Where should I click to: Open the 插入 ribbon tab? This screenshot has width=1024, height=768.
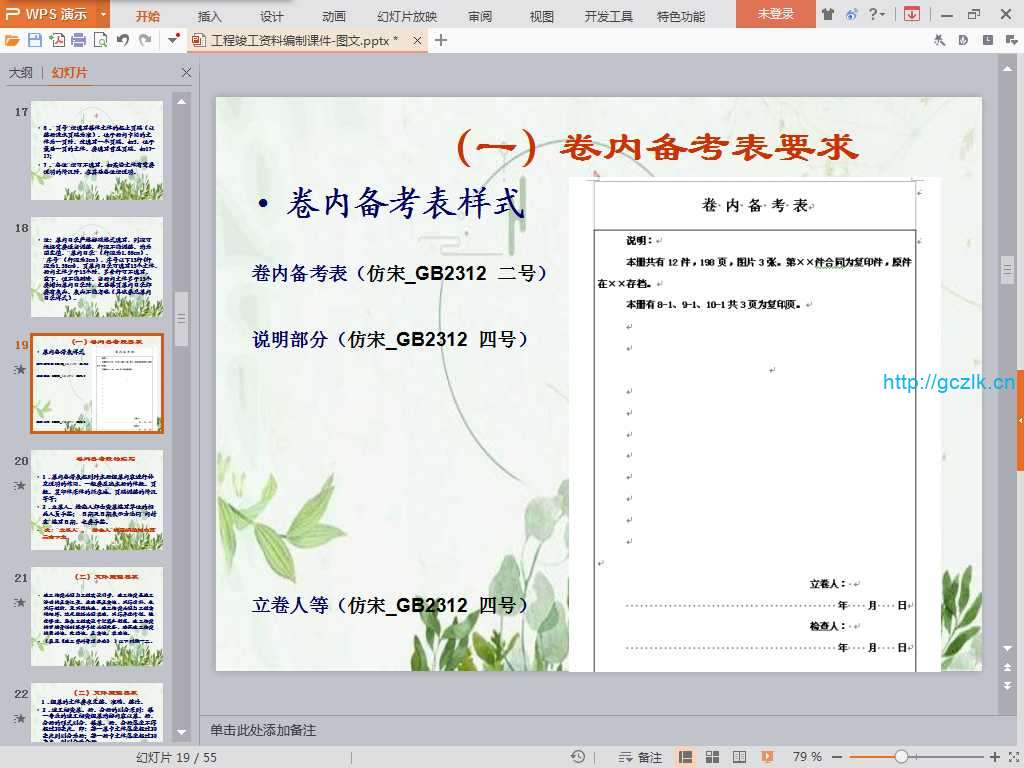pos(210,16)
